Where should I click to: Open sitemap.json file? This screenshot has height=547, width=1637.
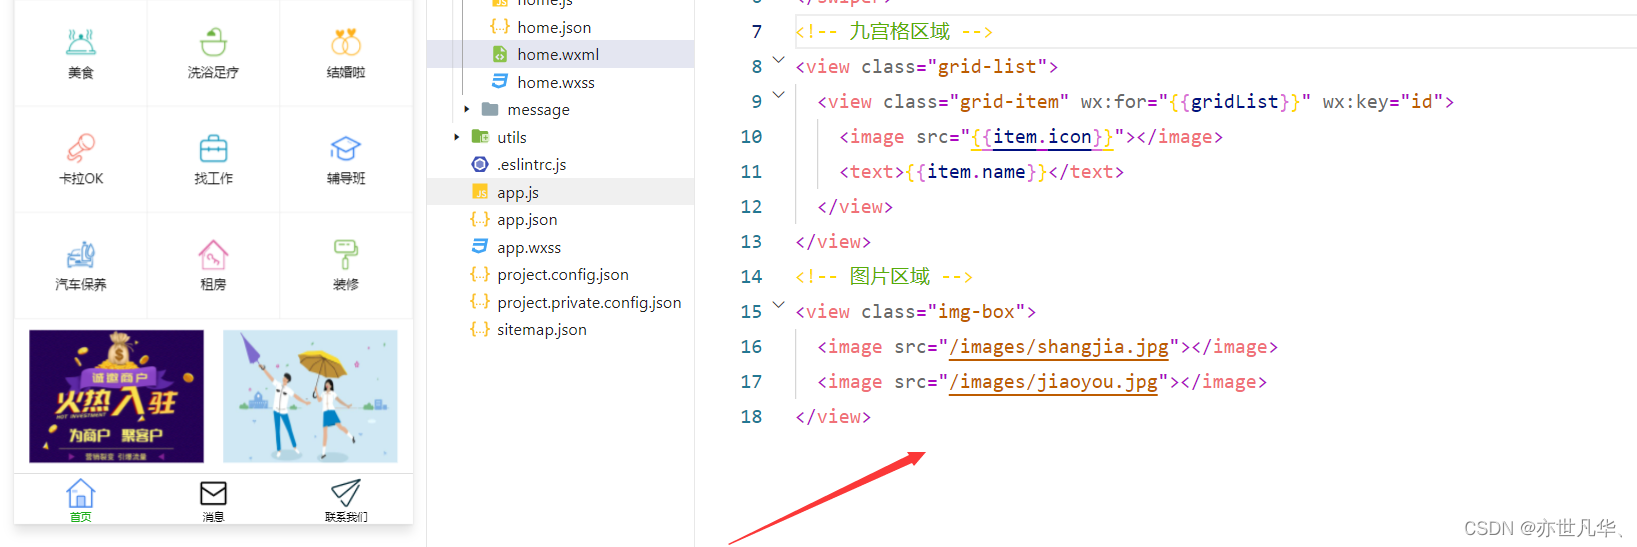click(542, 329)
